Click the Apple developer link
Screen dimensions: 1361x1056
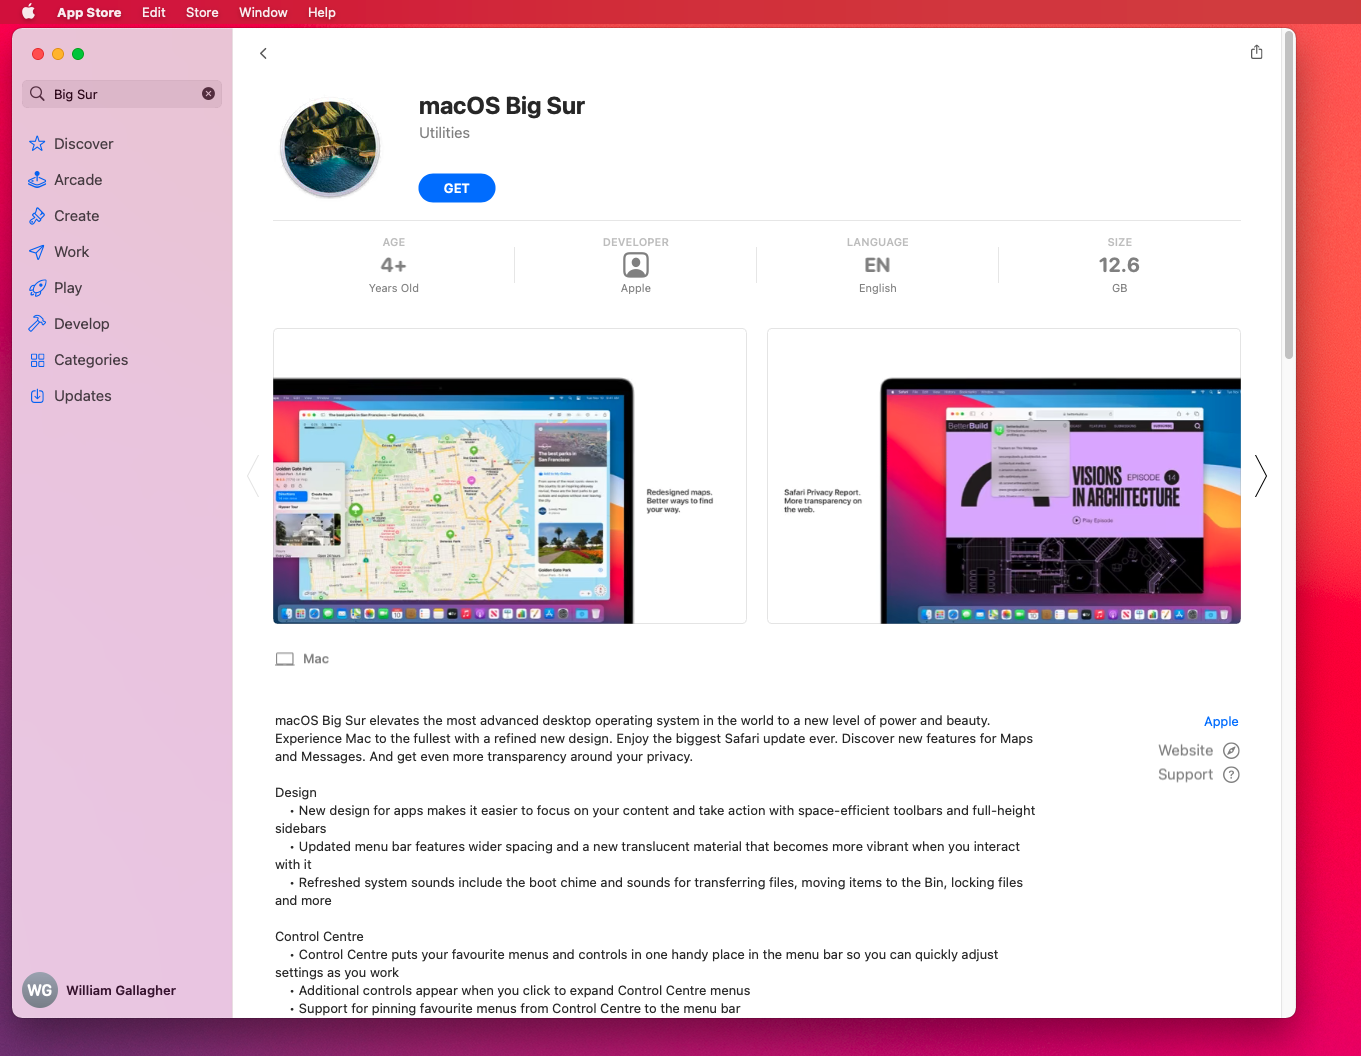click(x=1220, y=722)
